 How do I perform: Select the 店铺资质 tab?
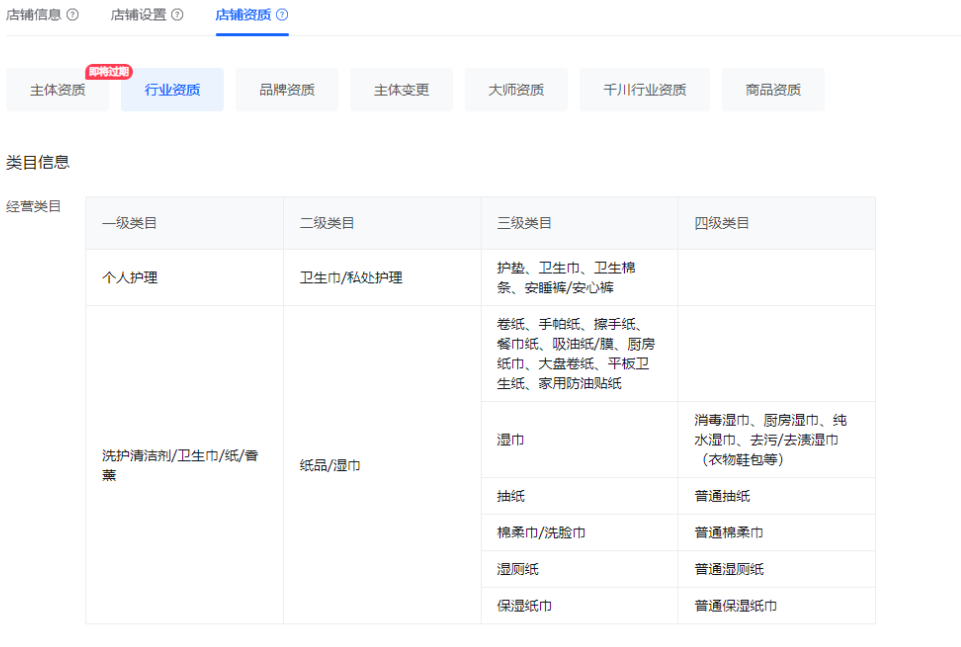tap(243, 15)
